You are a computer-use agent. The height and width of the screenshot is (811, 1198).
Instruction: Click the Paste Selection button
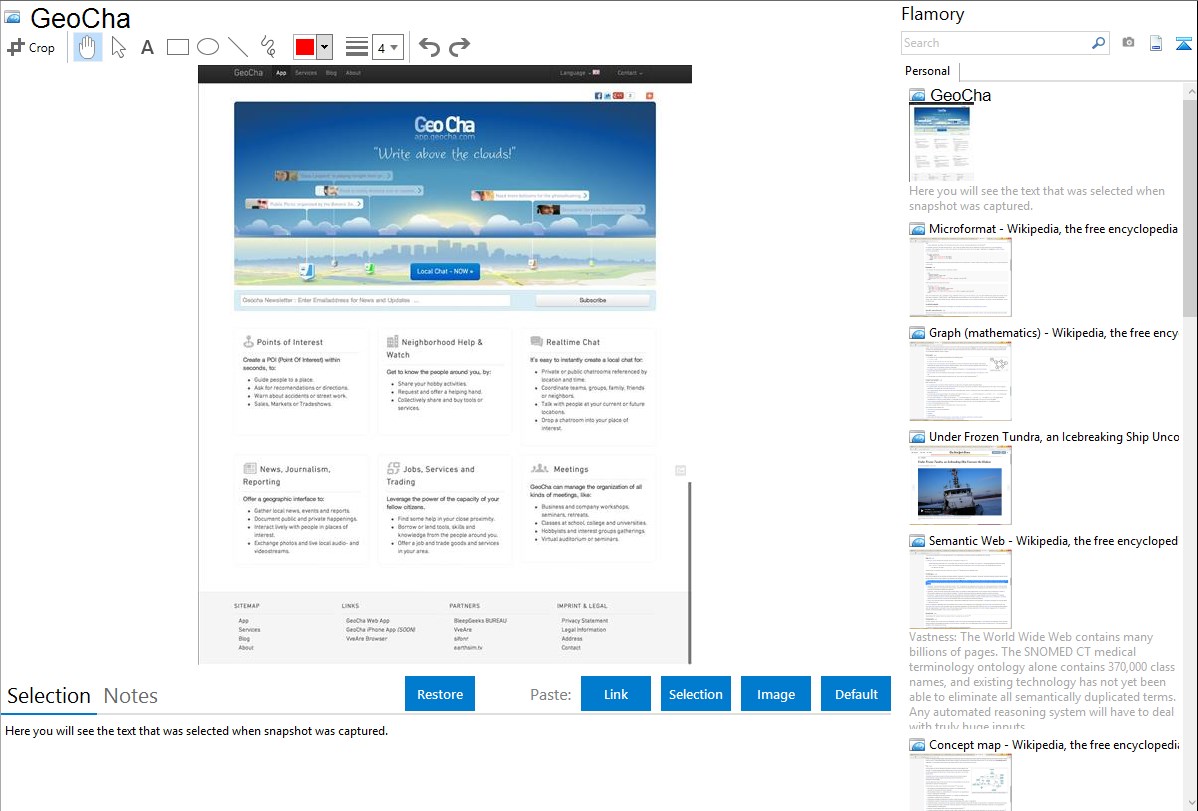coord(695,694)
